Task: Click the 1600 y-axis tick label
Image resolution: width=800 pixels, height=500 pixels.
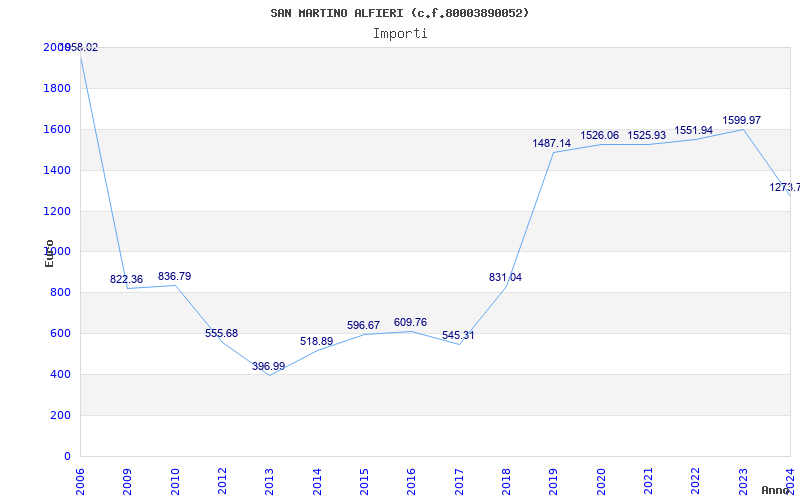Action: tap(57, 129)
